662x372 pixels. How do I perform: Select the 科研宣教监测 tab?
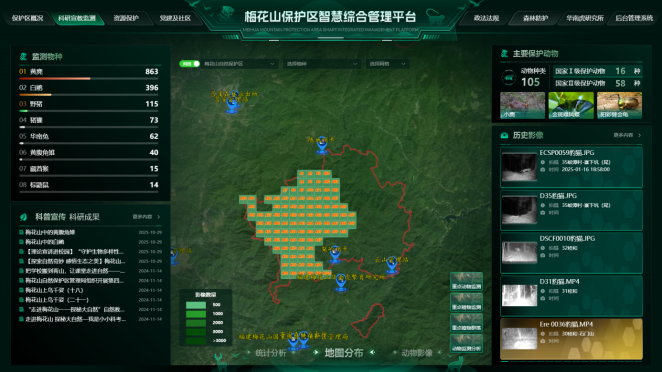[x=77, y=18]
